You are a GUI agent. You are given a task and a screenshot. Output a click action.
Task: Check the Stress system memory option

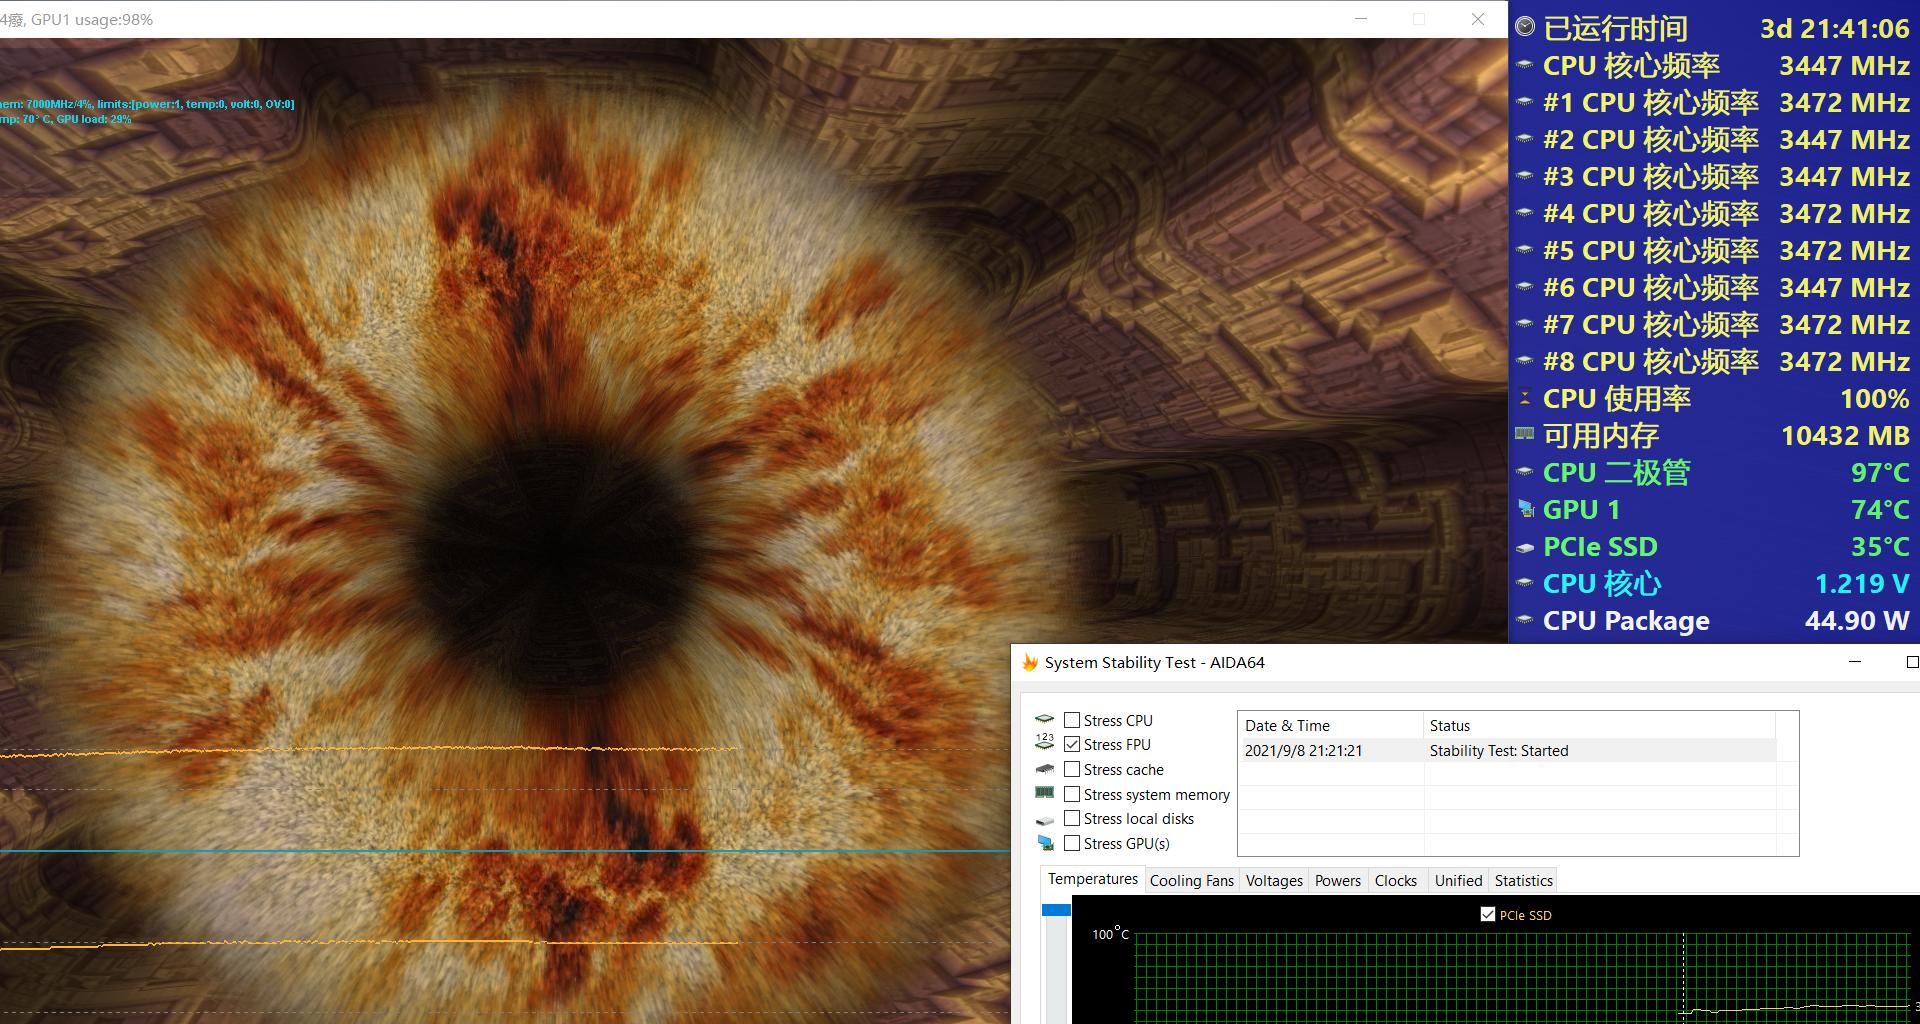(x=1072, y=794)
